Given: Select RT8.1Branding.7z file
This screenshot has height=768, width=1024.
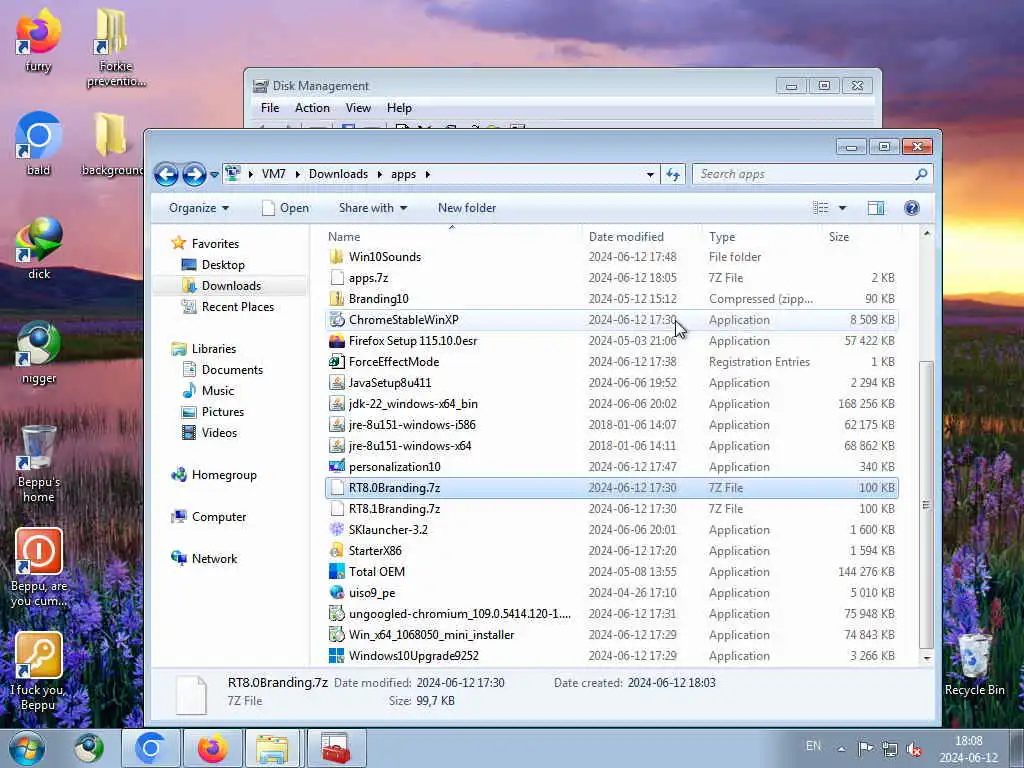Looking at the screenshot, I should coord(394,509).
